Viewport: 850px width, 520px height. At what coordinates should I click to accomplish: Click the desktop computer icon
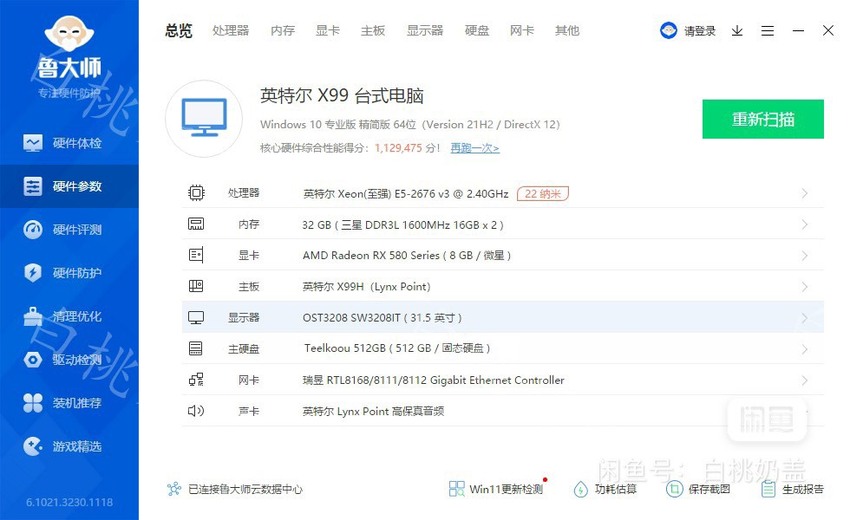click(204, 118)
